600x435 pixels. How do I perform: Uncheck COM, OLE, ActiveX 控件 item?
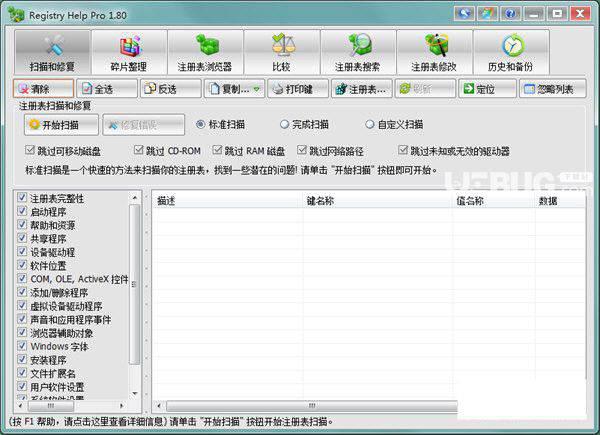[x=22, y=278]
